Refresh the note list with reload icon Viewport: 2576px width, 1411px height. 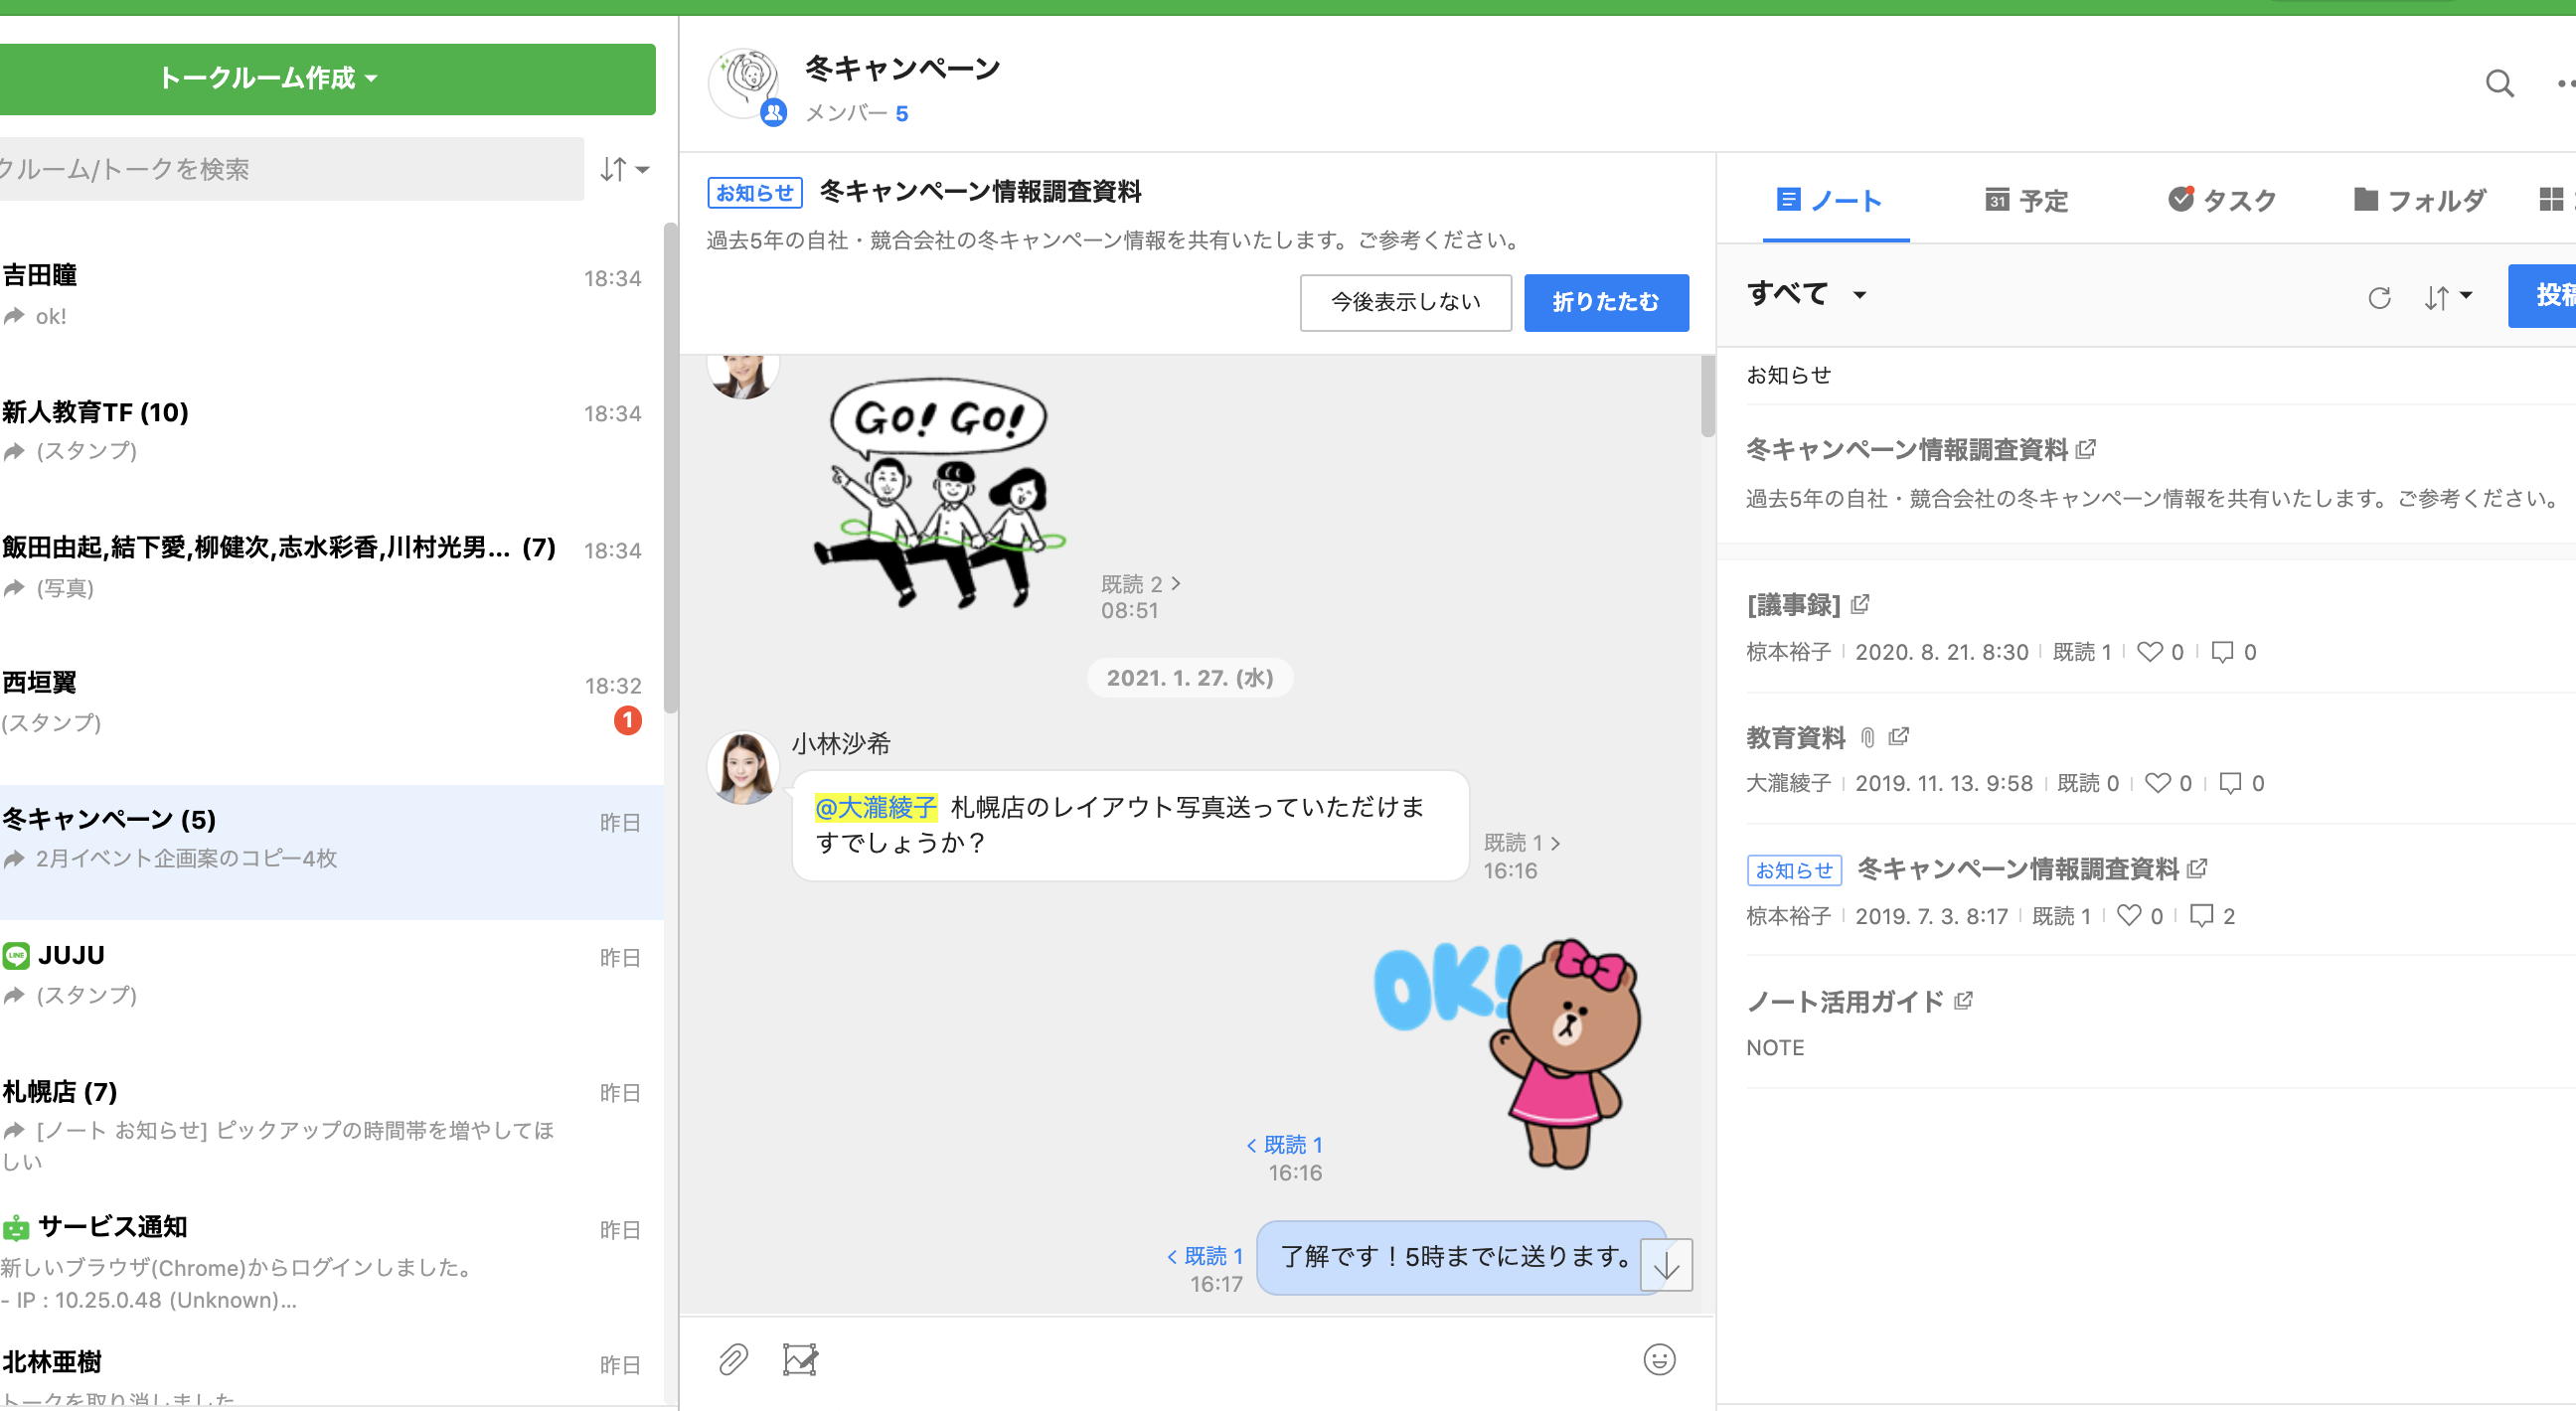[x=2379, y=297]
